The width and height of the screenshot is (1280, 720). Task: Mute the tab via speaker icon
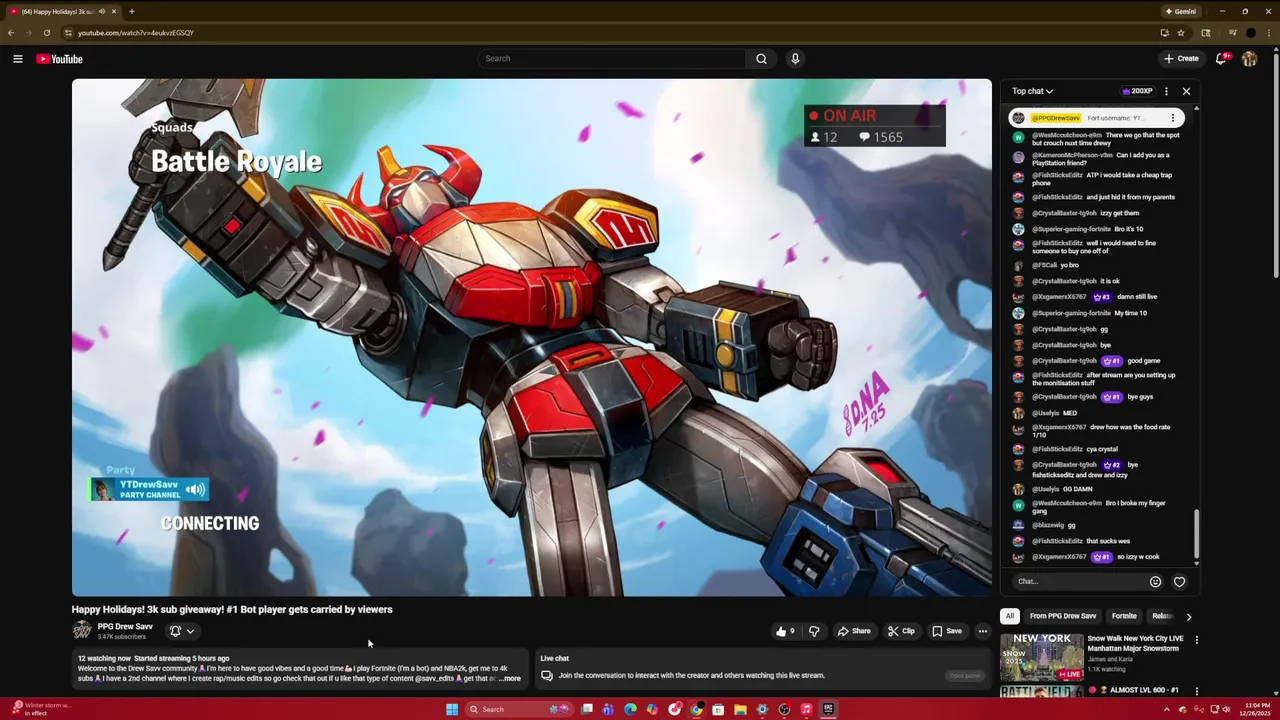pyautogui.click(x=102, y=11)
